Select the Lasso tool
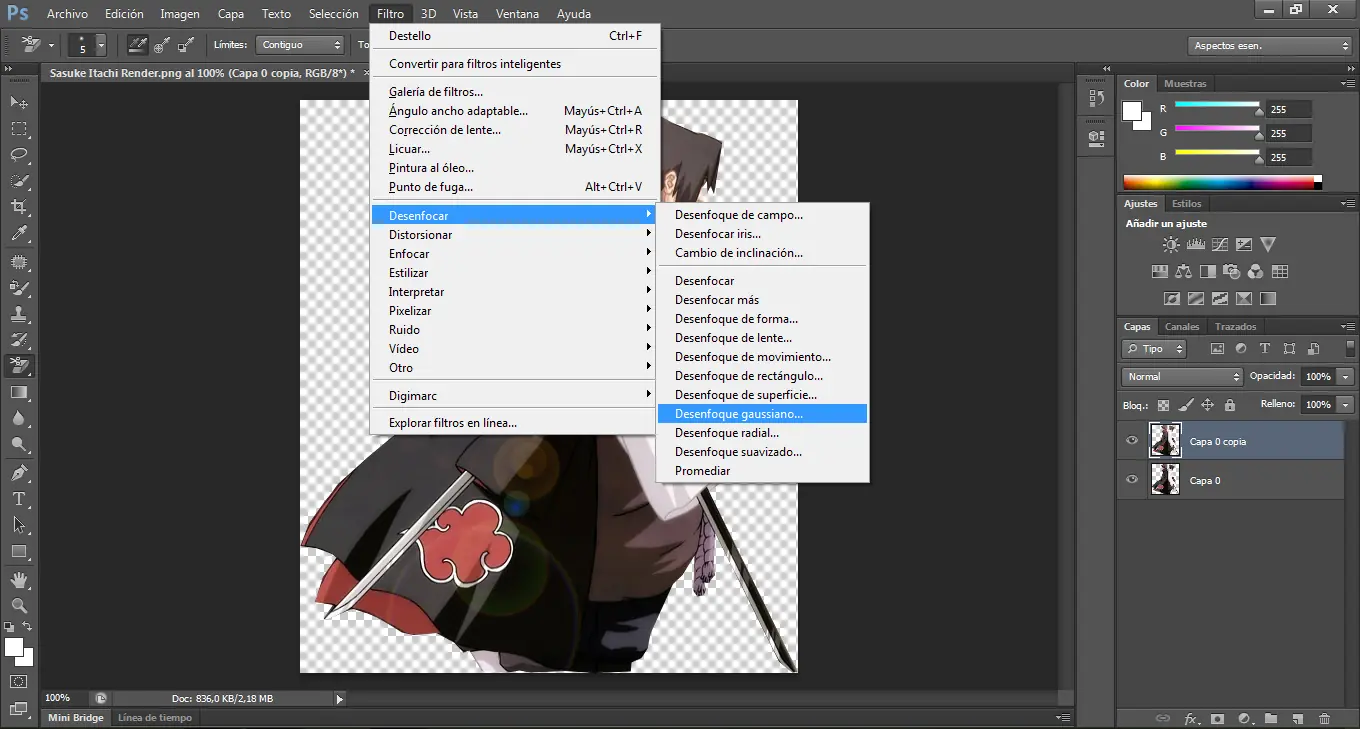 pyautogui.click(x=19, y=155)
